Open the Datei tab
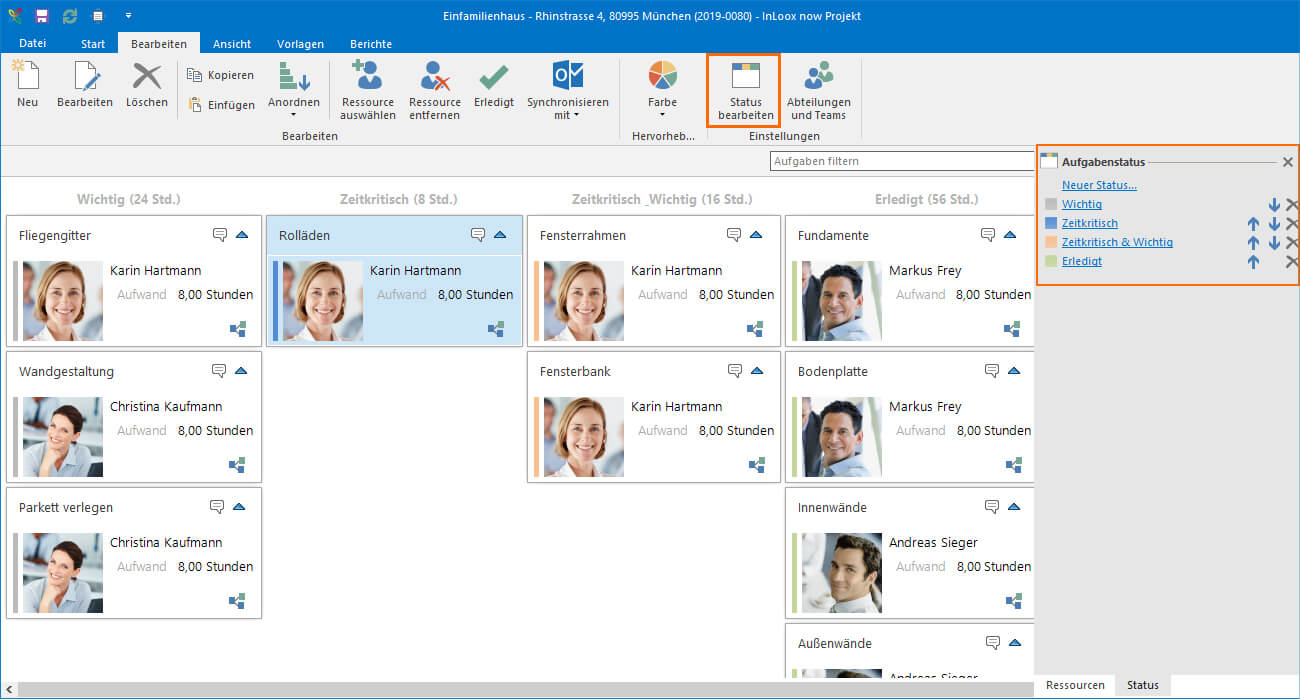Viewport: 1300px width, 699px height. (33, 43)
